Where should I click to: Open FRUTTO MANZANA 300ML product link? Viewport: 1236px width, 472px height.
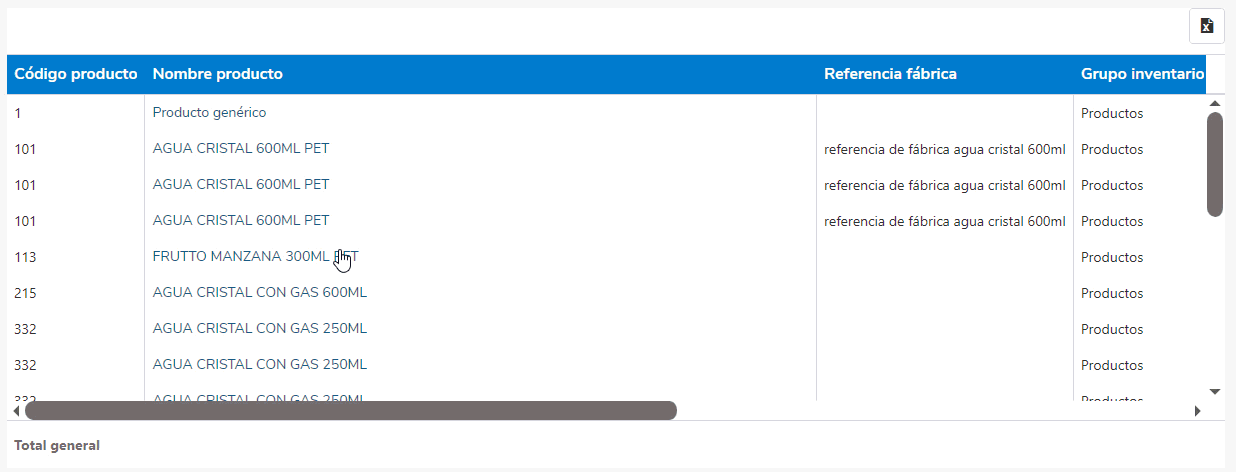pyautogui.click(x=240, y=257)
